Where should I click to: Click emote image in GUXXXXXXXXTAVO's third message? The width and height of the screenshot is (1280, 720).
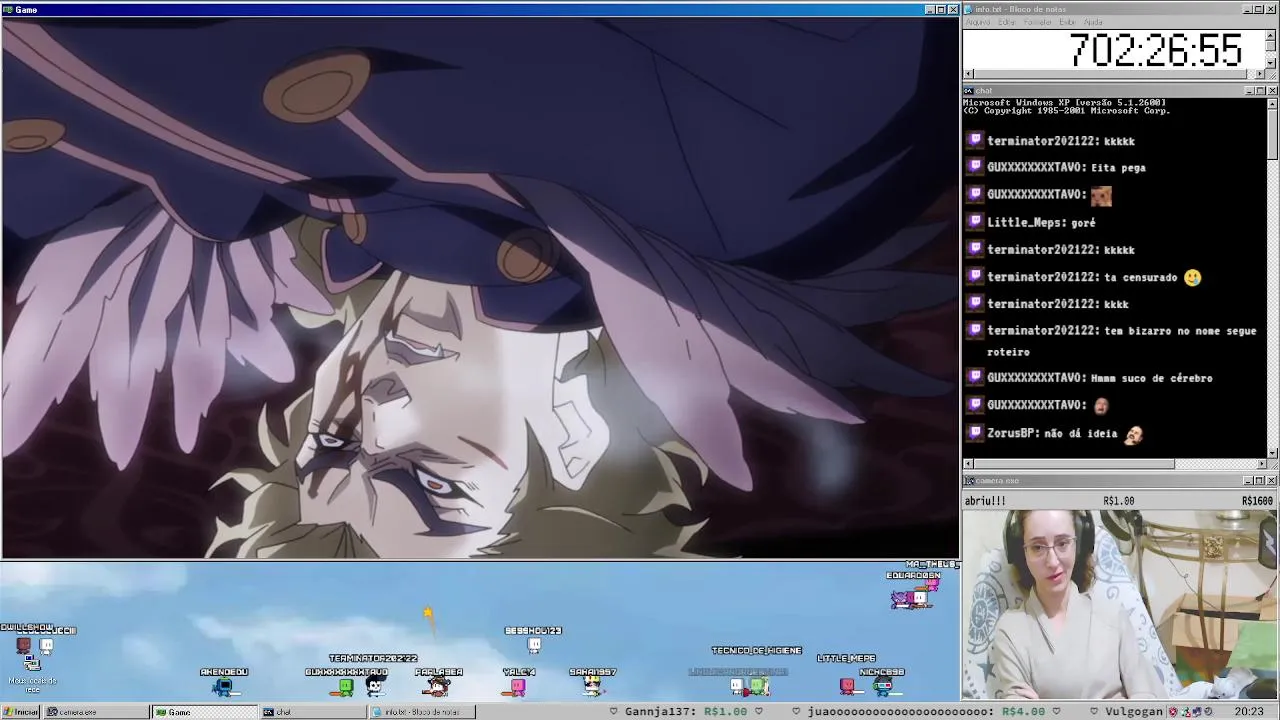[x=1101, y=195]
